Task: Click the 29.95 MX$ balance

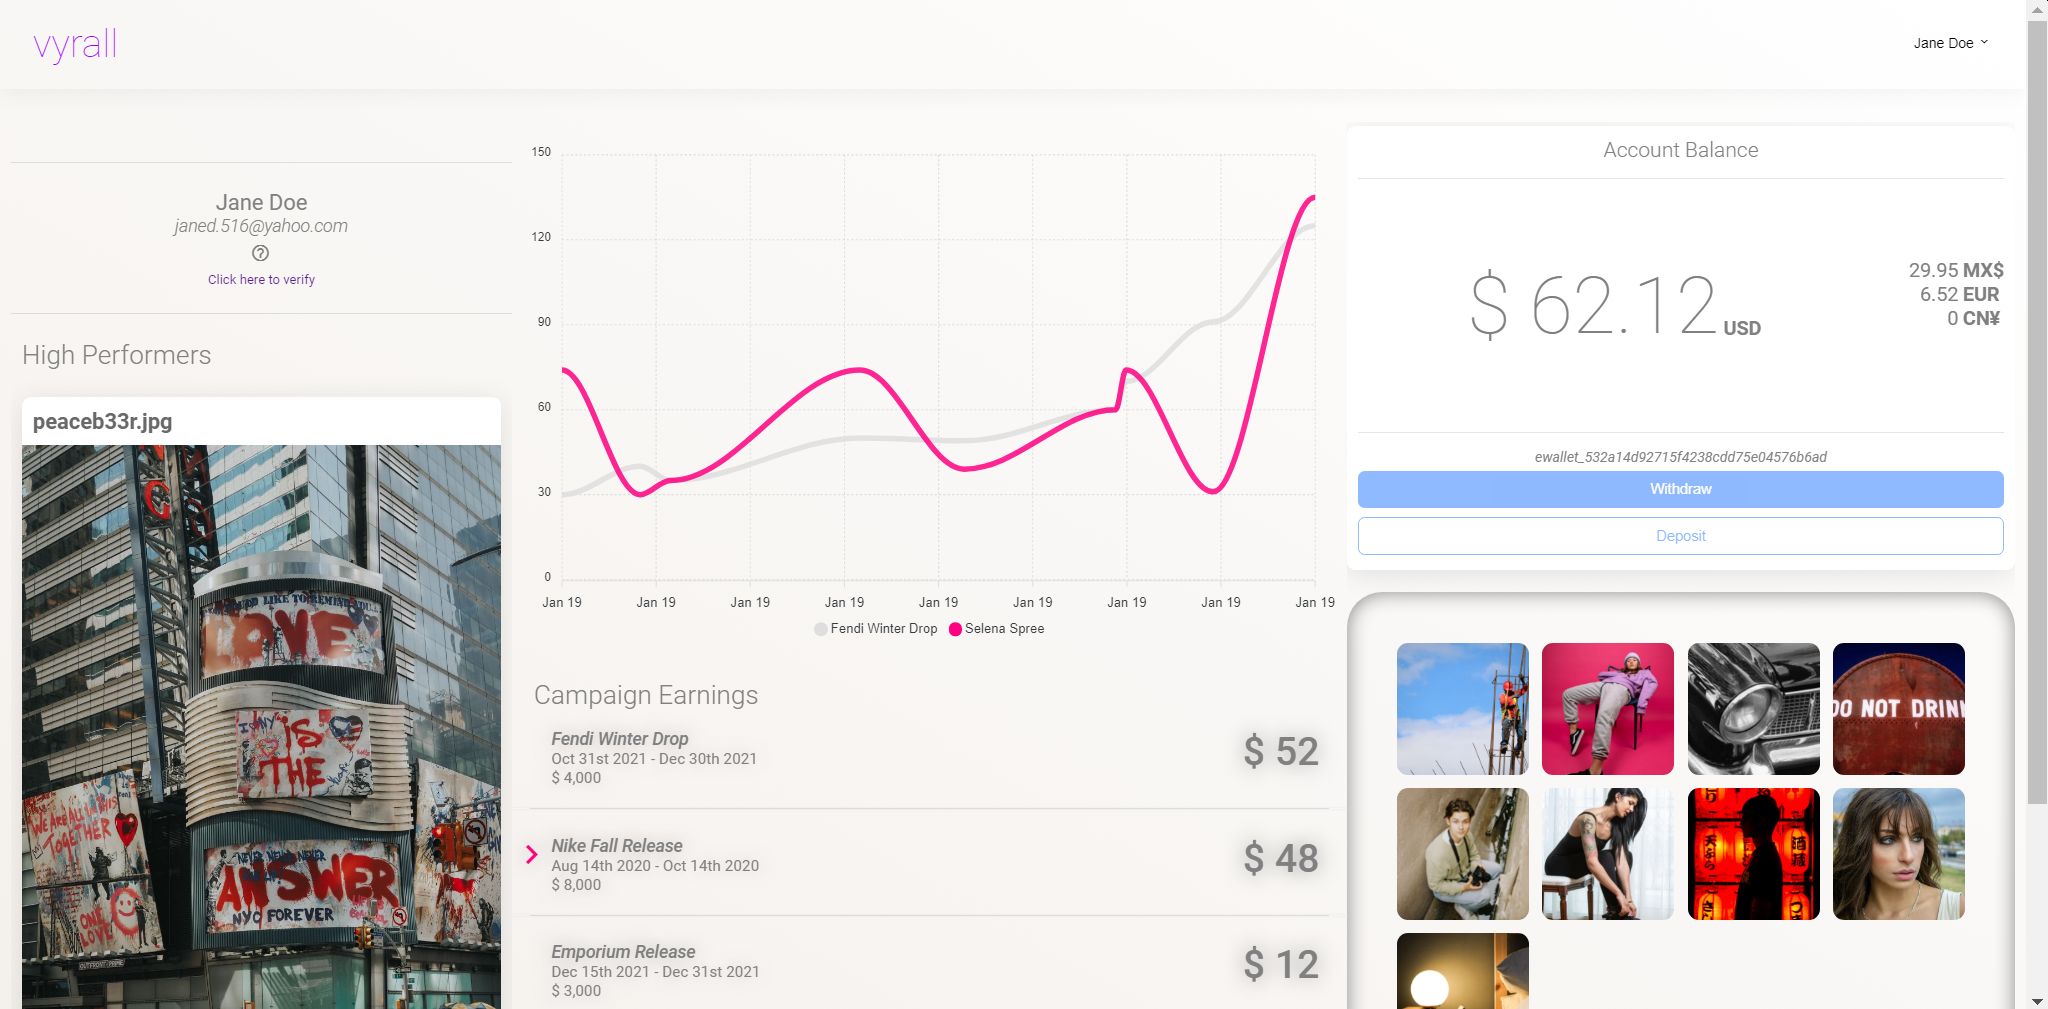Action: click(1955, 270)
